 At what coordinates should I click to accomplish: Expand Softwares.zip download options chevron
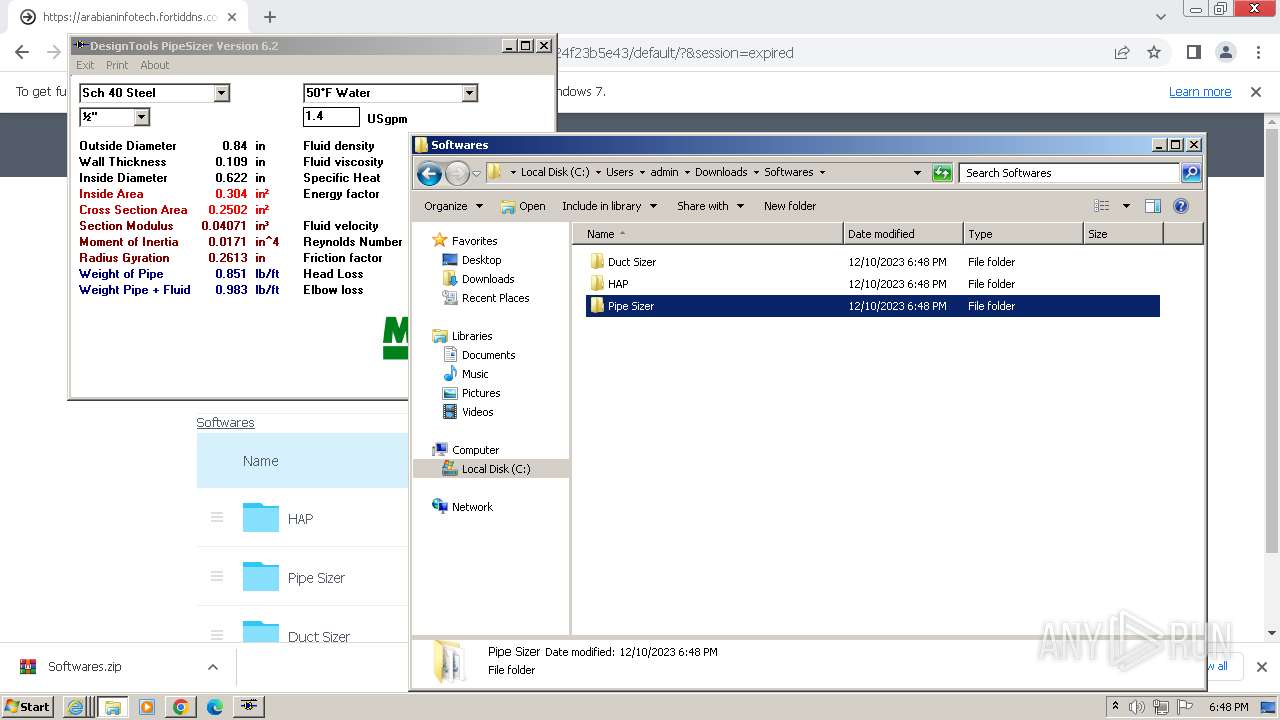coord(213,667)
